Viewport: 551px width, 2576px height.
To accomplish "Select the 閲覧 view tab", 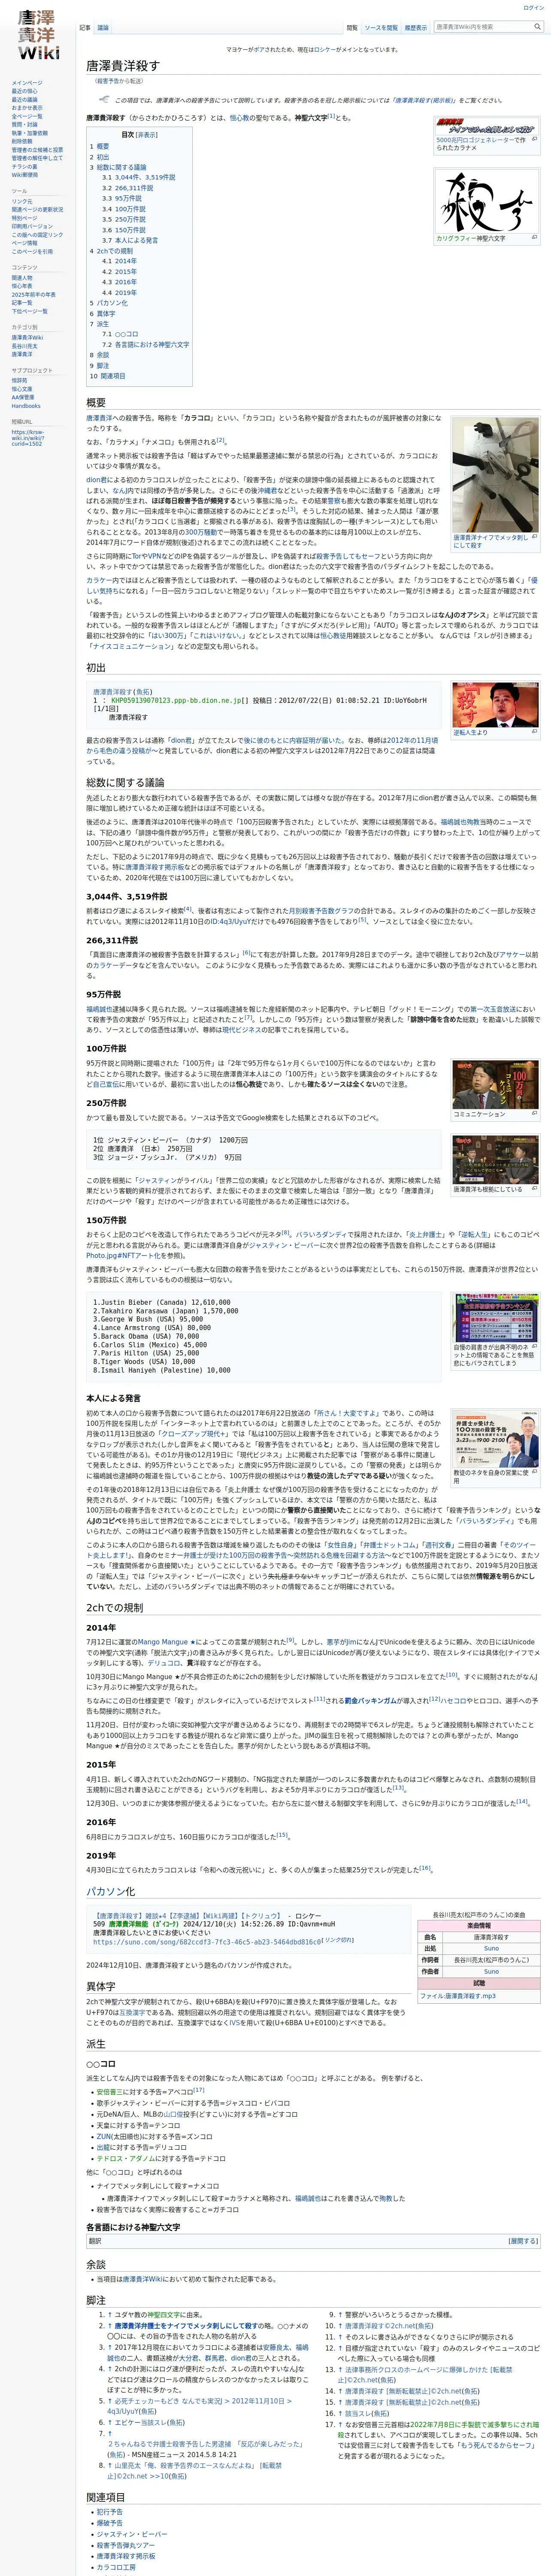I will point(352,28).
